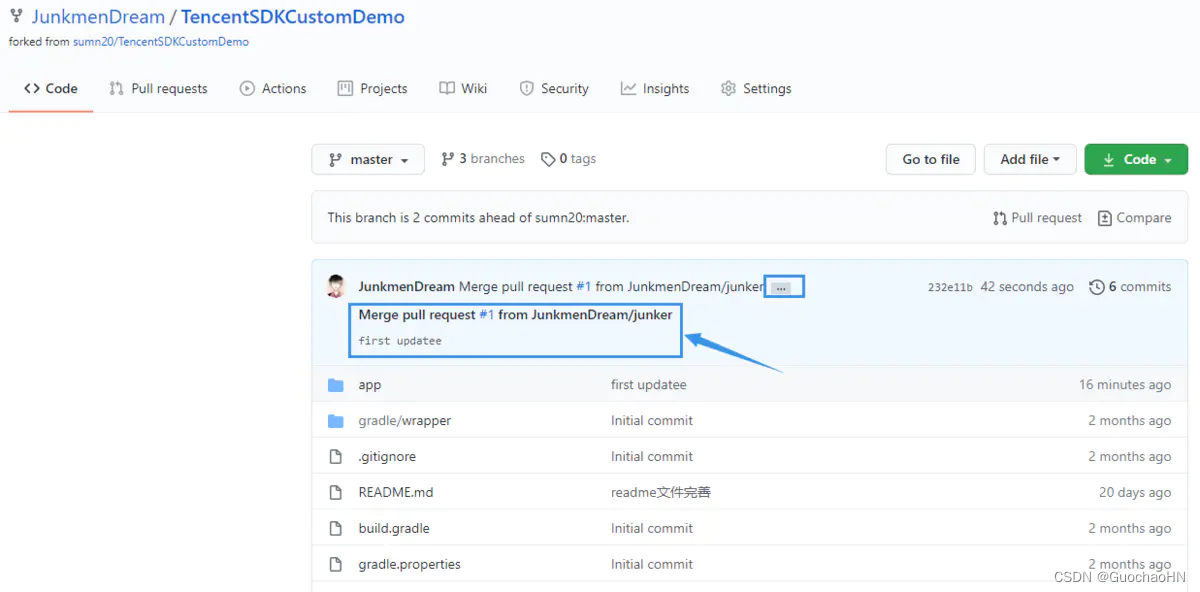This screenshot has height=592, width=1200.
Task: Click the .gitignore file icon
Action: point(336,457)
